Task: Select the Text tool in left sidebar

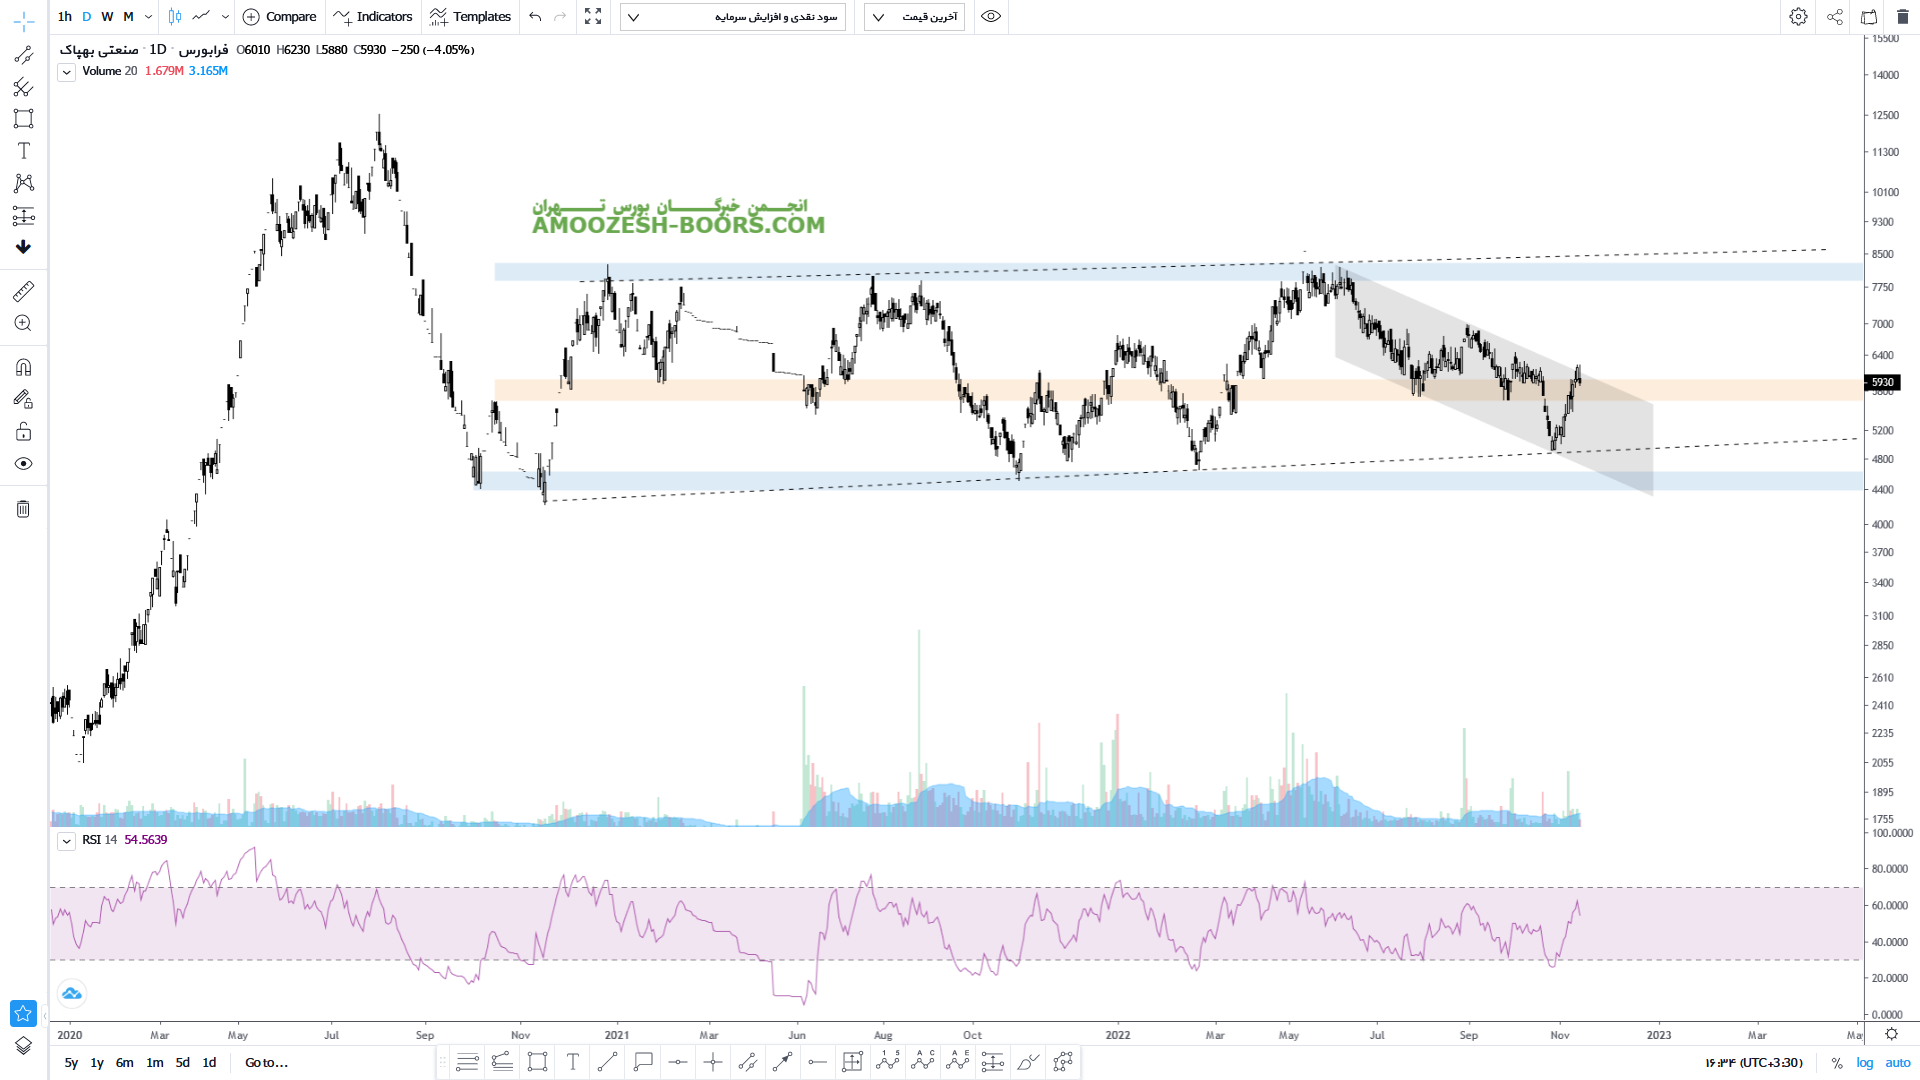Action: click(x=23, y=151)
